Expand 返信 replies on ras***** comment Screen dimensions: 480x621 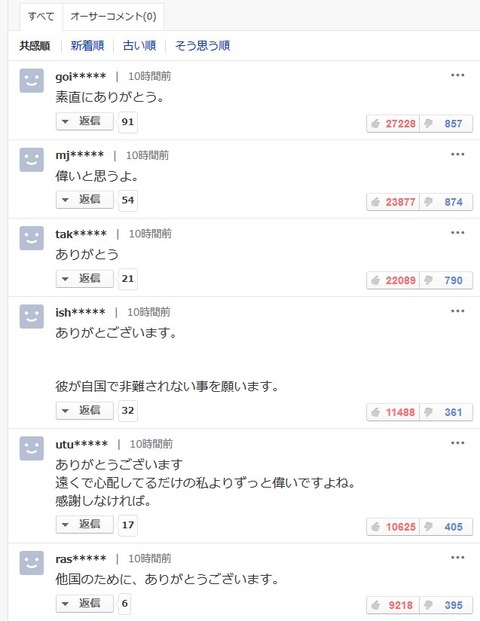click(x=85, y=603)
